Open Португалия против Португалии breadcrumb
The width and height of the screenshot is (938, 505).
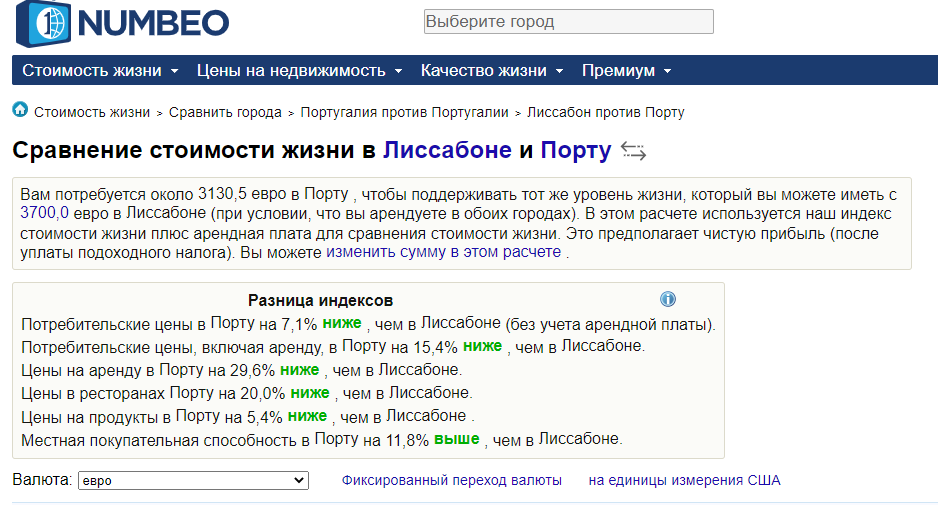[404, 113]
